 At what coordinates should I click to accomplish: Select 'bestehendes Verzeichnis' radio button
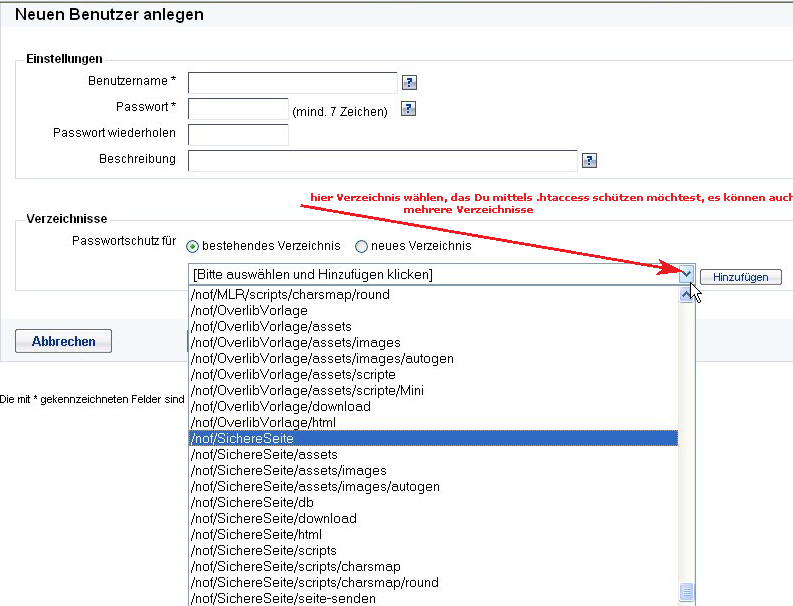point(194,246)
